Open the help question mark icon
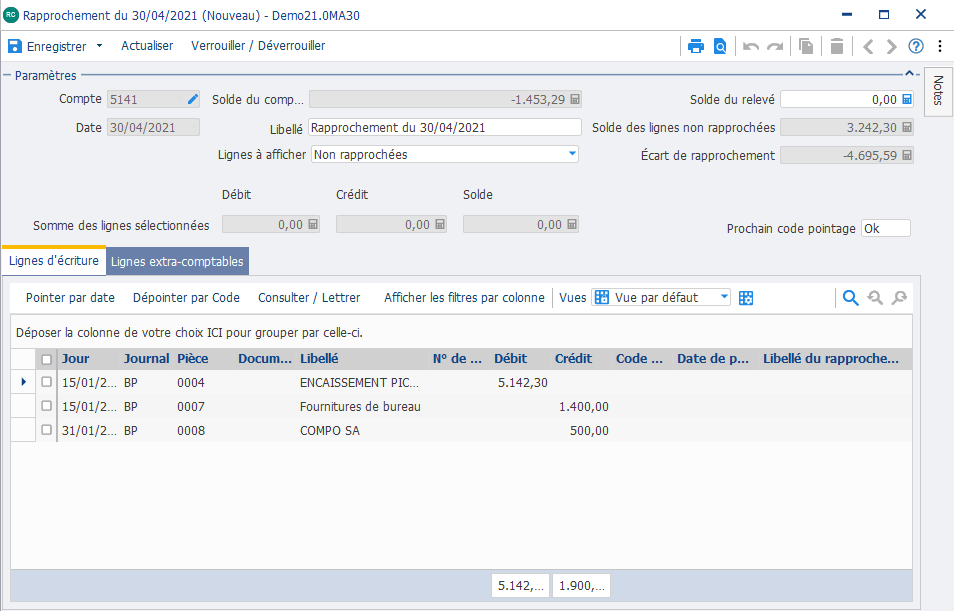 [x=916, y=46]
